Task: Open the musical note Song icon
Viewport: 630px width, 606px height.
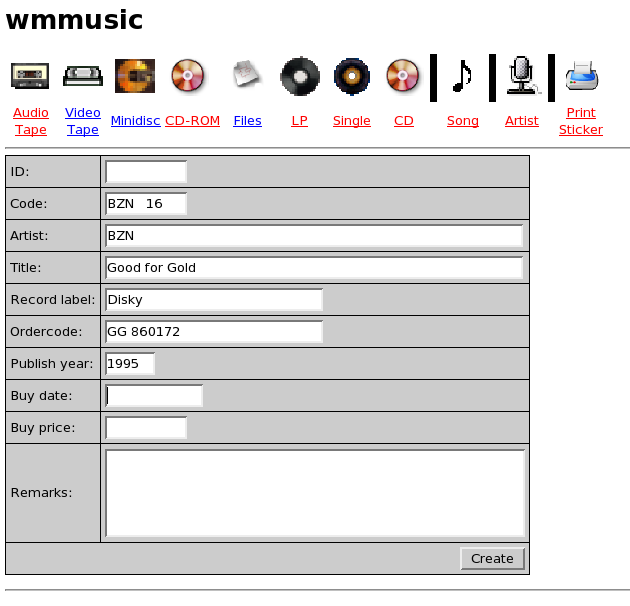Action: [x=462, y=76]
